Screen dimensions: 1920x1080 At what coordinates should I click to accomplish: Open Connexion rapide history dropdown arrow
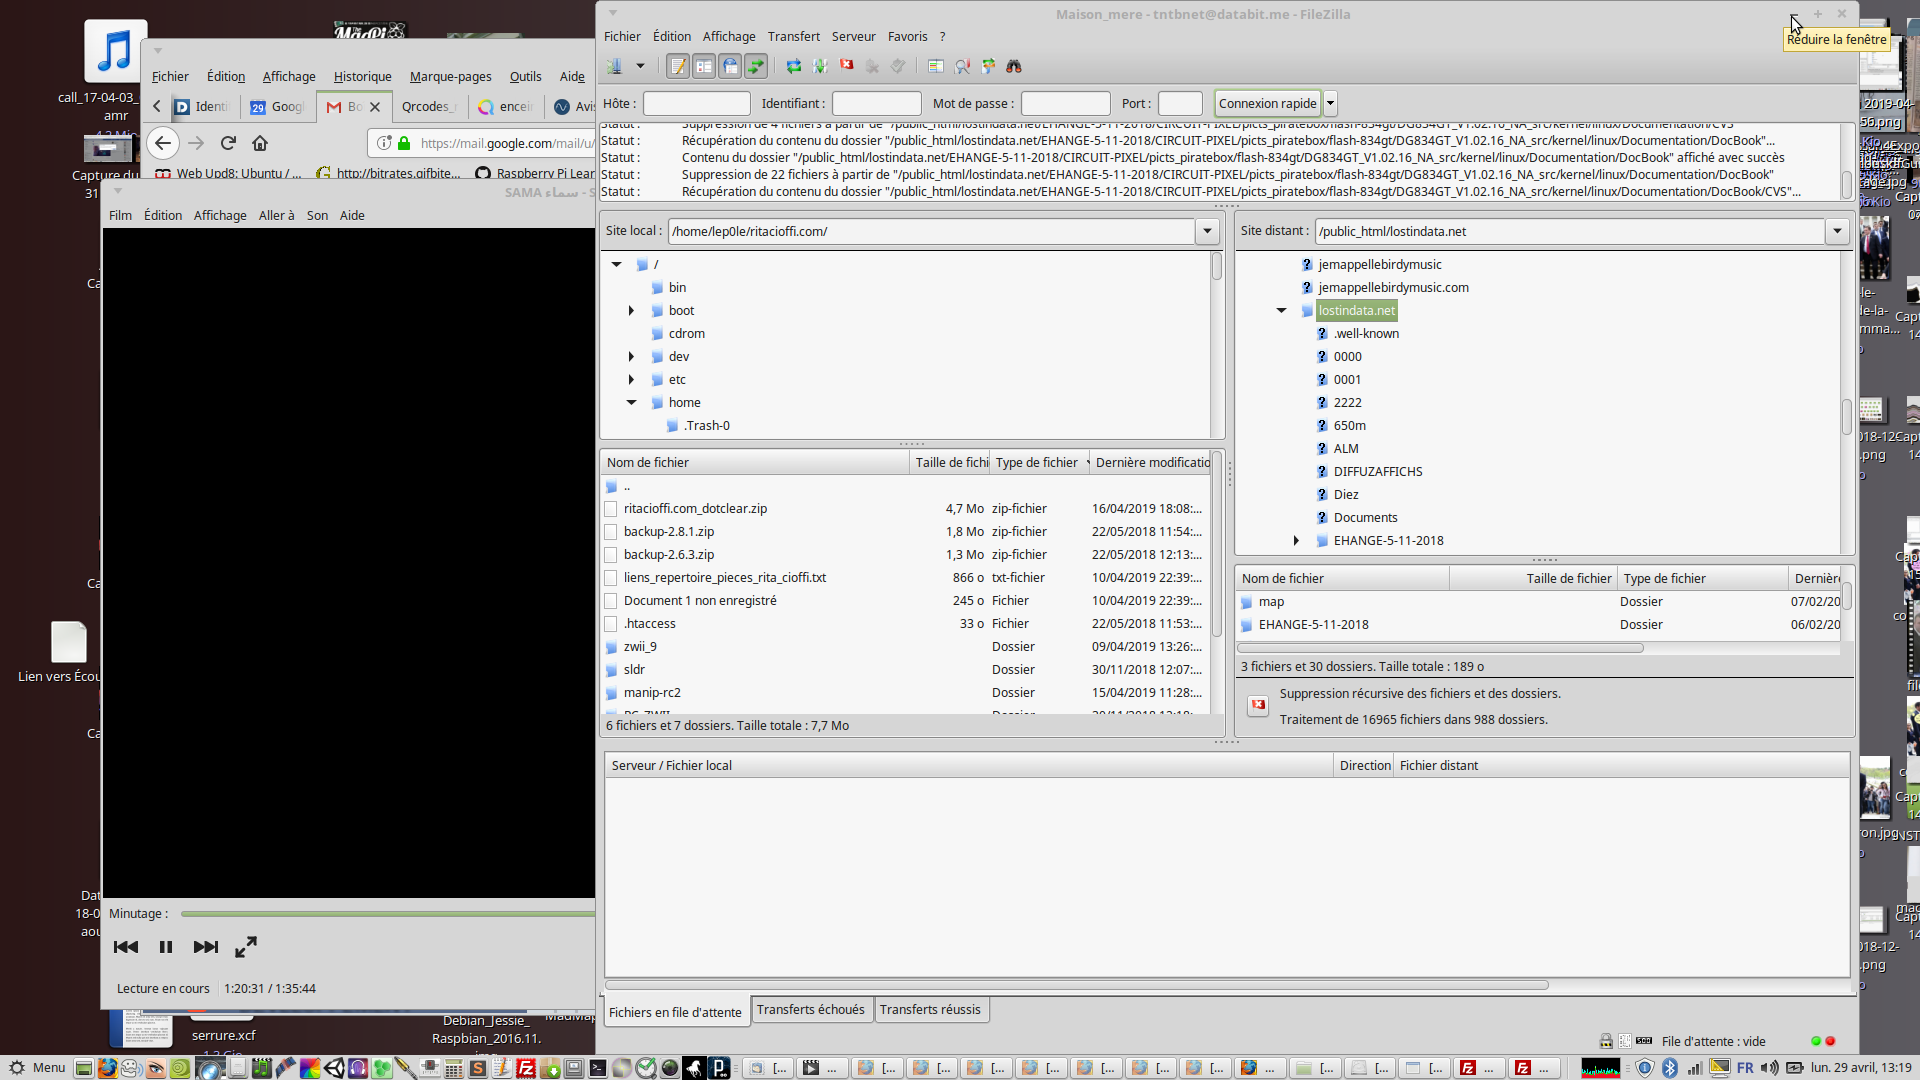pos(1330,103)
